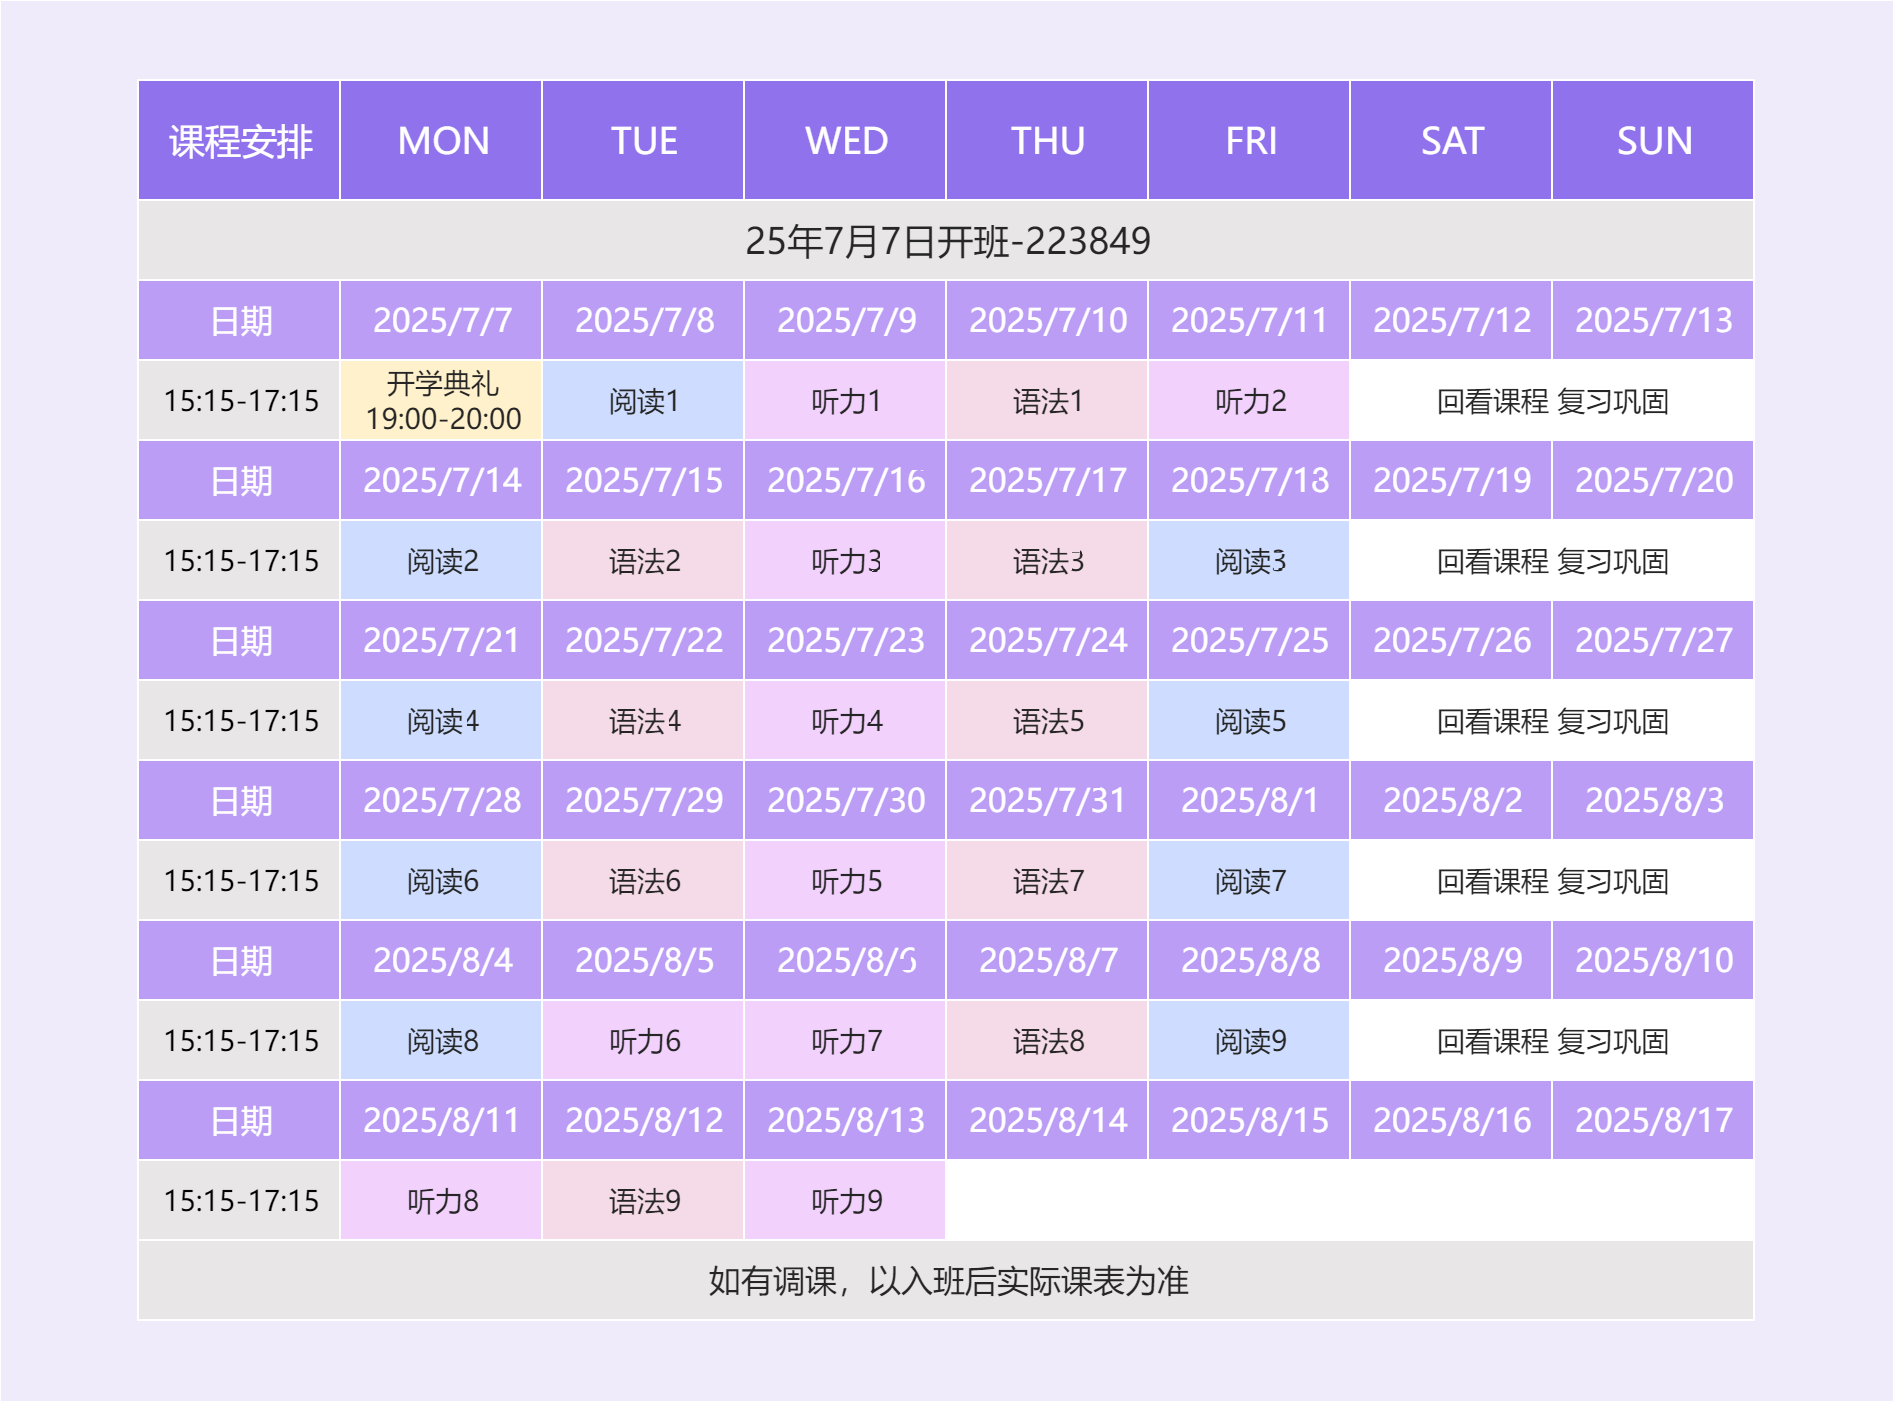The height and width of the screenshot is (1402, 1894).
Task: Select the 2025/8/1 date cell
Action: tap(1249, 801)
